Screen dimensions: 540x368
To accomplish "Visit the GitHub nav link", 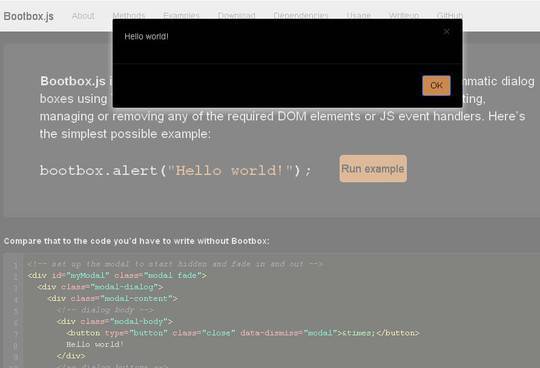I will [x=449, y=15].
